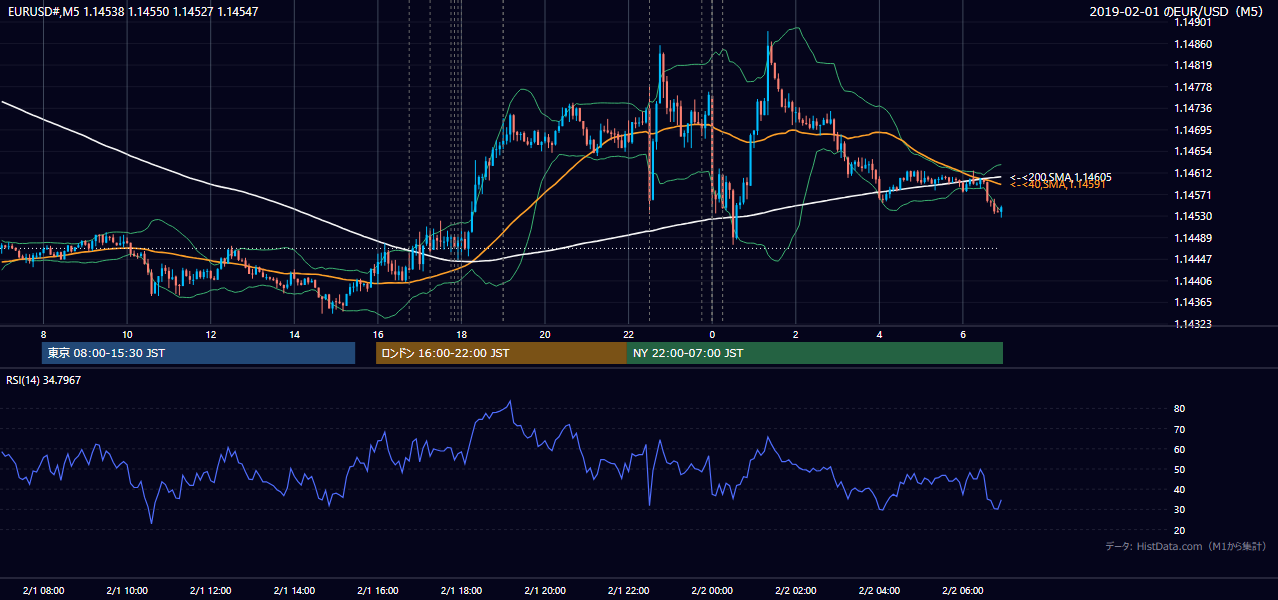Image resolution: width=1278 pixels, height=600 pixels.
Task: Click the 2/1 14:00 date label
Action: click(294, 590)
